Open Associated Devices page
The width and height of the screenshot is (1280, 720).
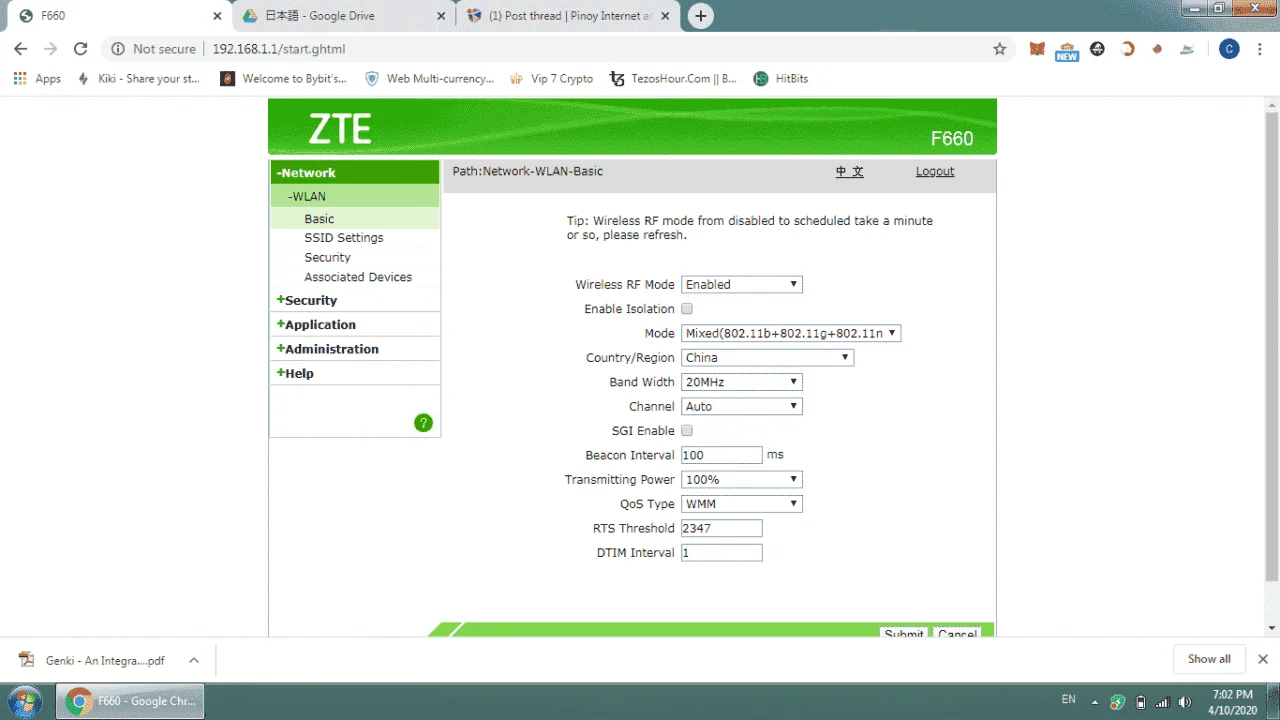(x=358, y=277)
